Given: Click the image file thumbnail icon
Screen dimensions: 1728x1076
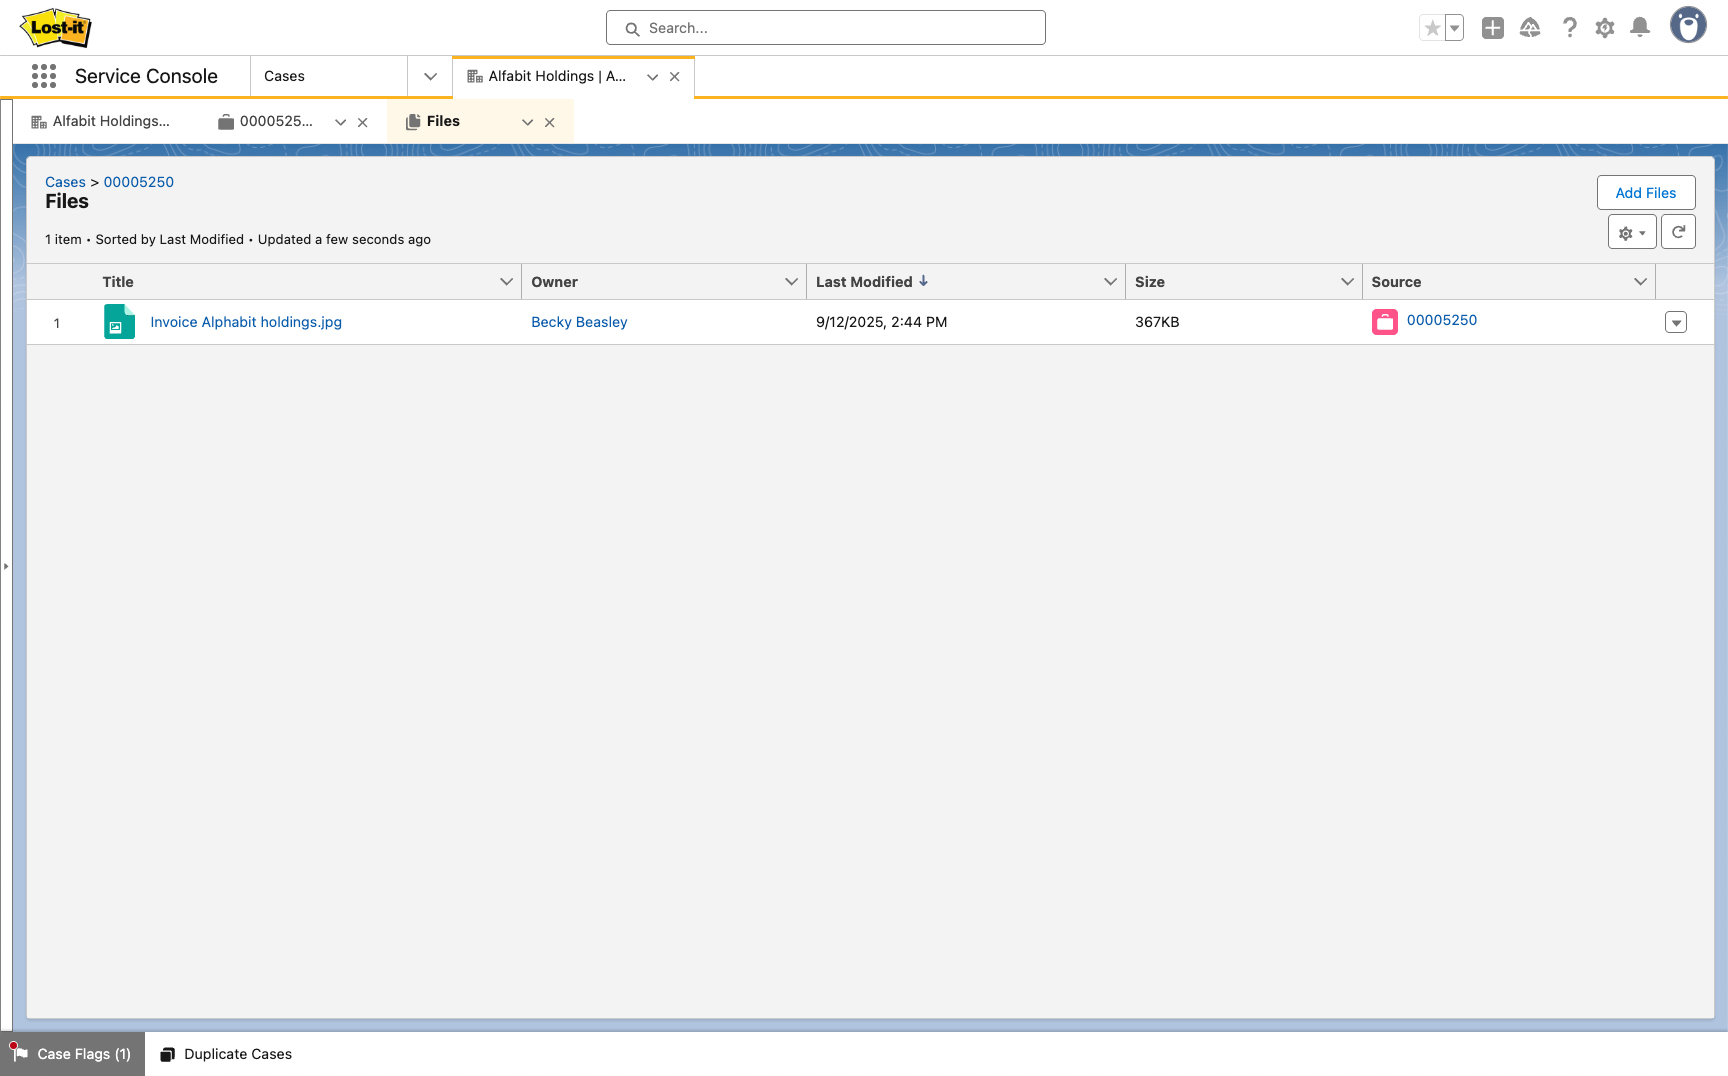Looking at the screenshot, I should 119,322.
